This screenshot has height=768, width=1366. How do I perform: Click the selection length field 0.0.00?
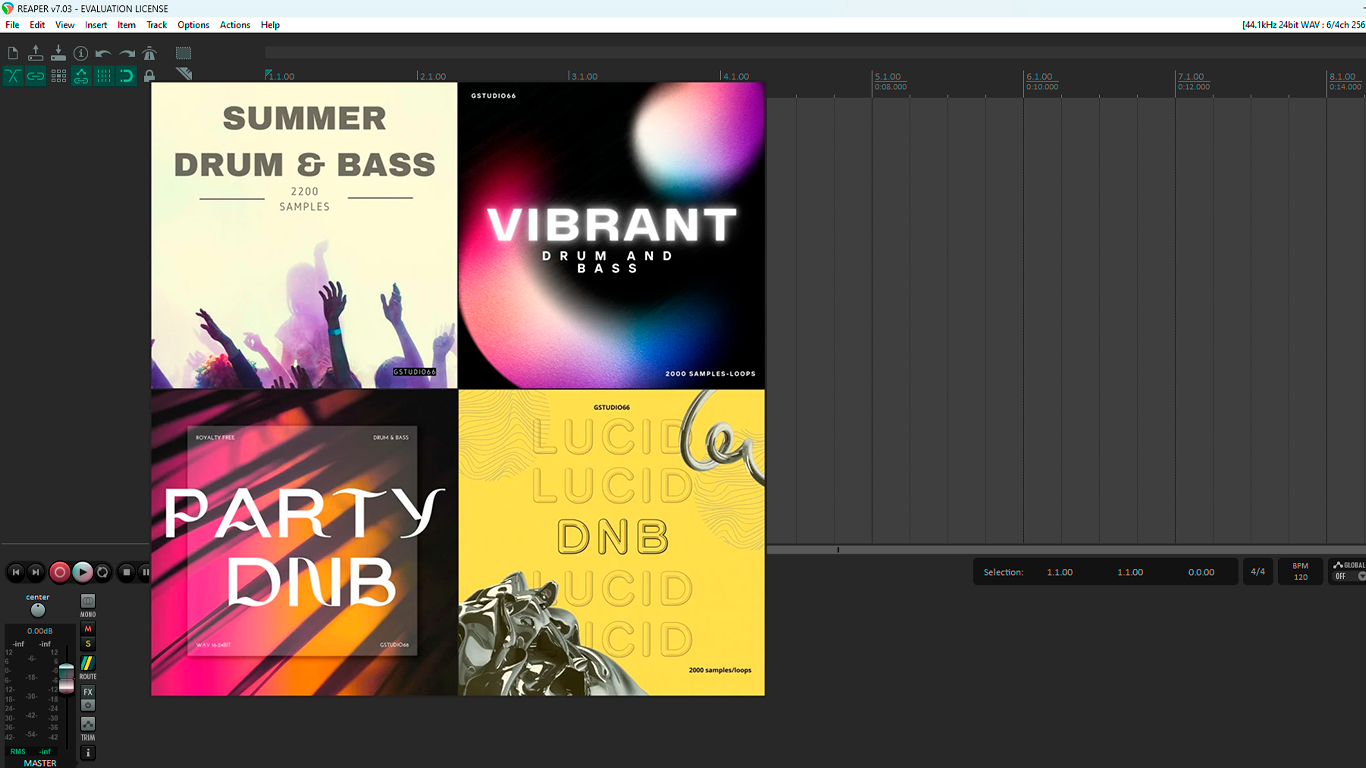tap(1201, 572)
